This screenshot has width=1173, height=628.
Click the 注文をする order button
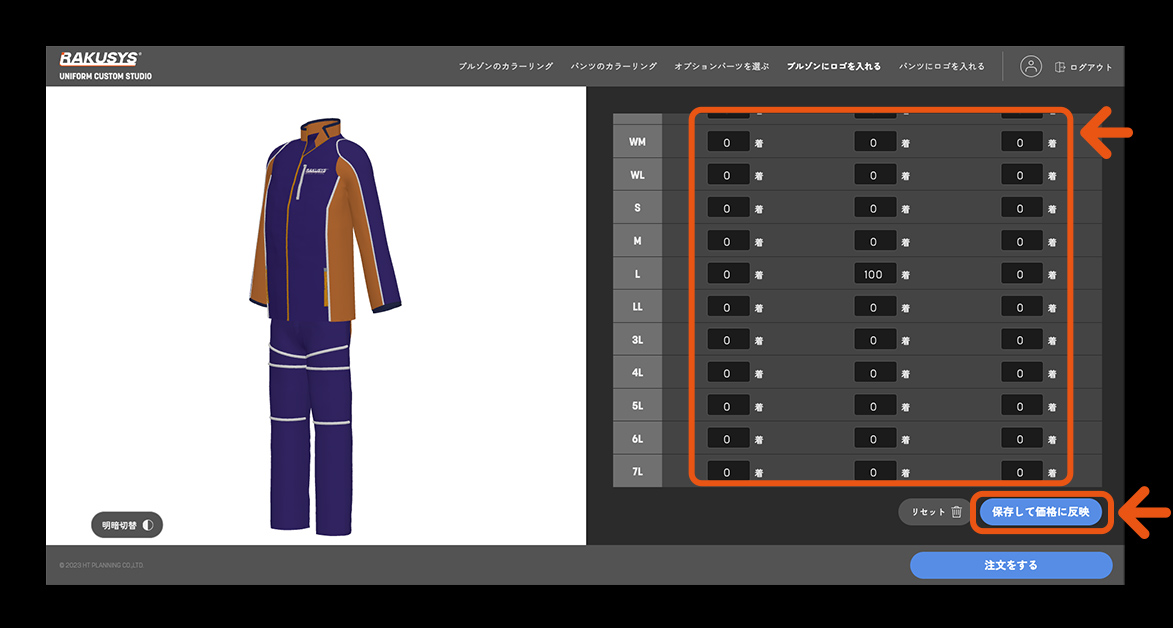1010,565
